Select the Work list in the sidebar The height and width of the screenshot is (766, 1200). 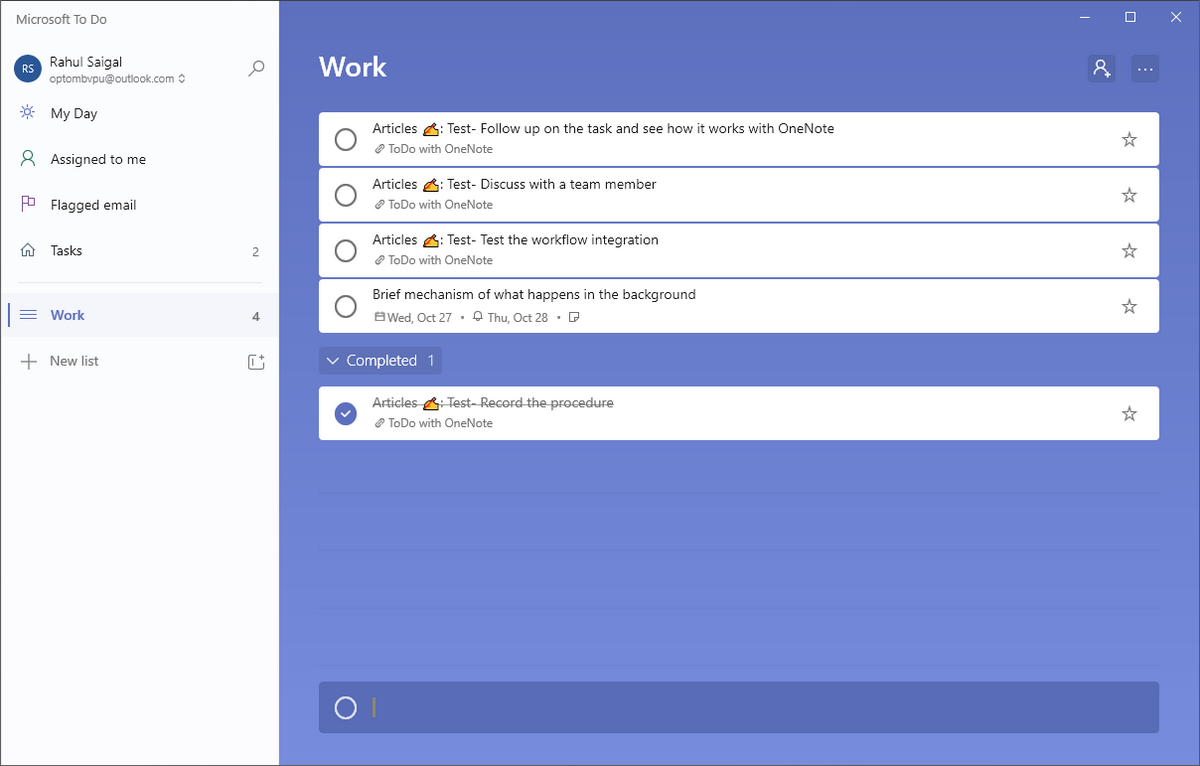(x=140, y=315)
